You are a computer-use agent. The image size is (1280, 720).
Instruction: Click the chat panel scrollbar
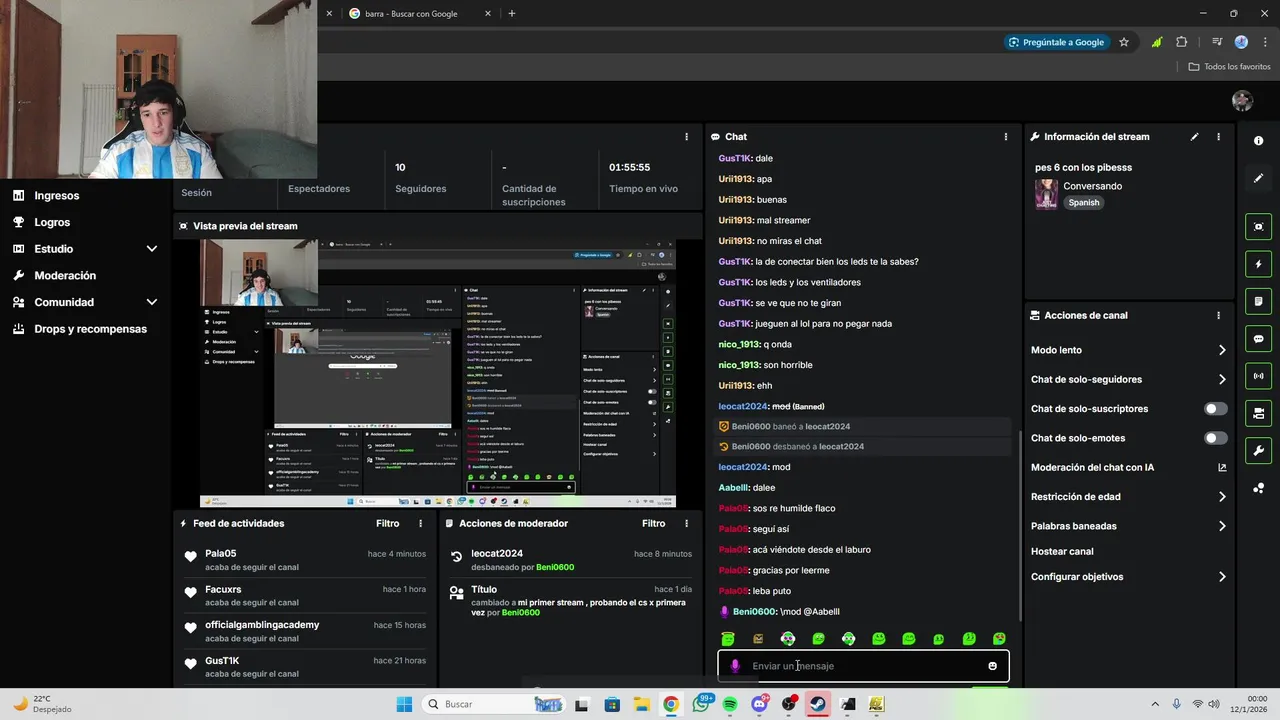tap(1019, 525)
